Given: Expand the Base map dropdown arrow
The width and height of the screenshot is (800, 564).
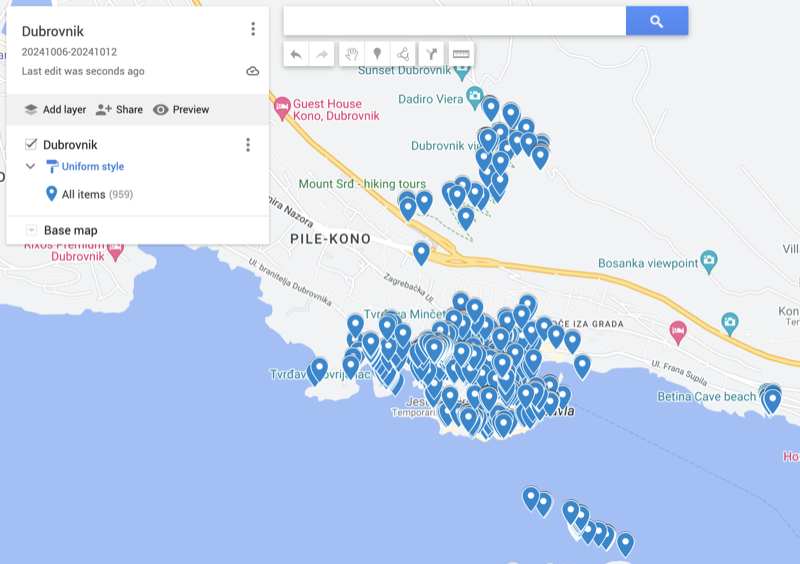Looking at the screenshot, I should [31, 230].
